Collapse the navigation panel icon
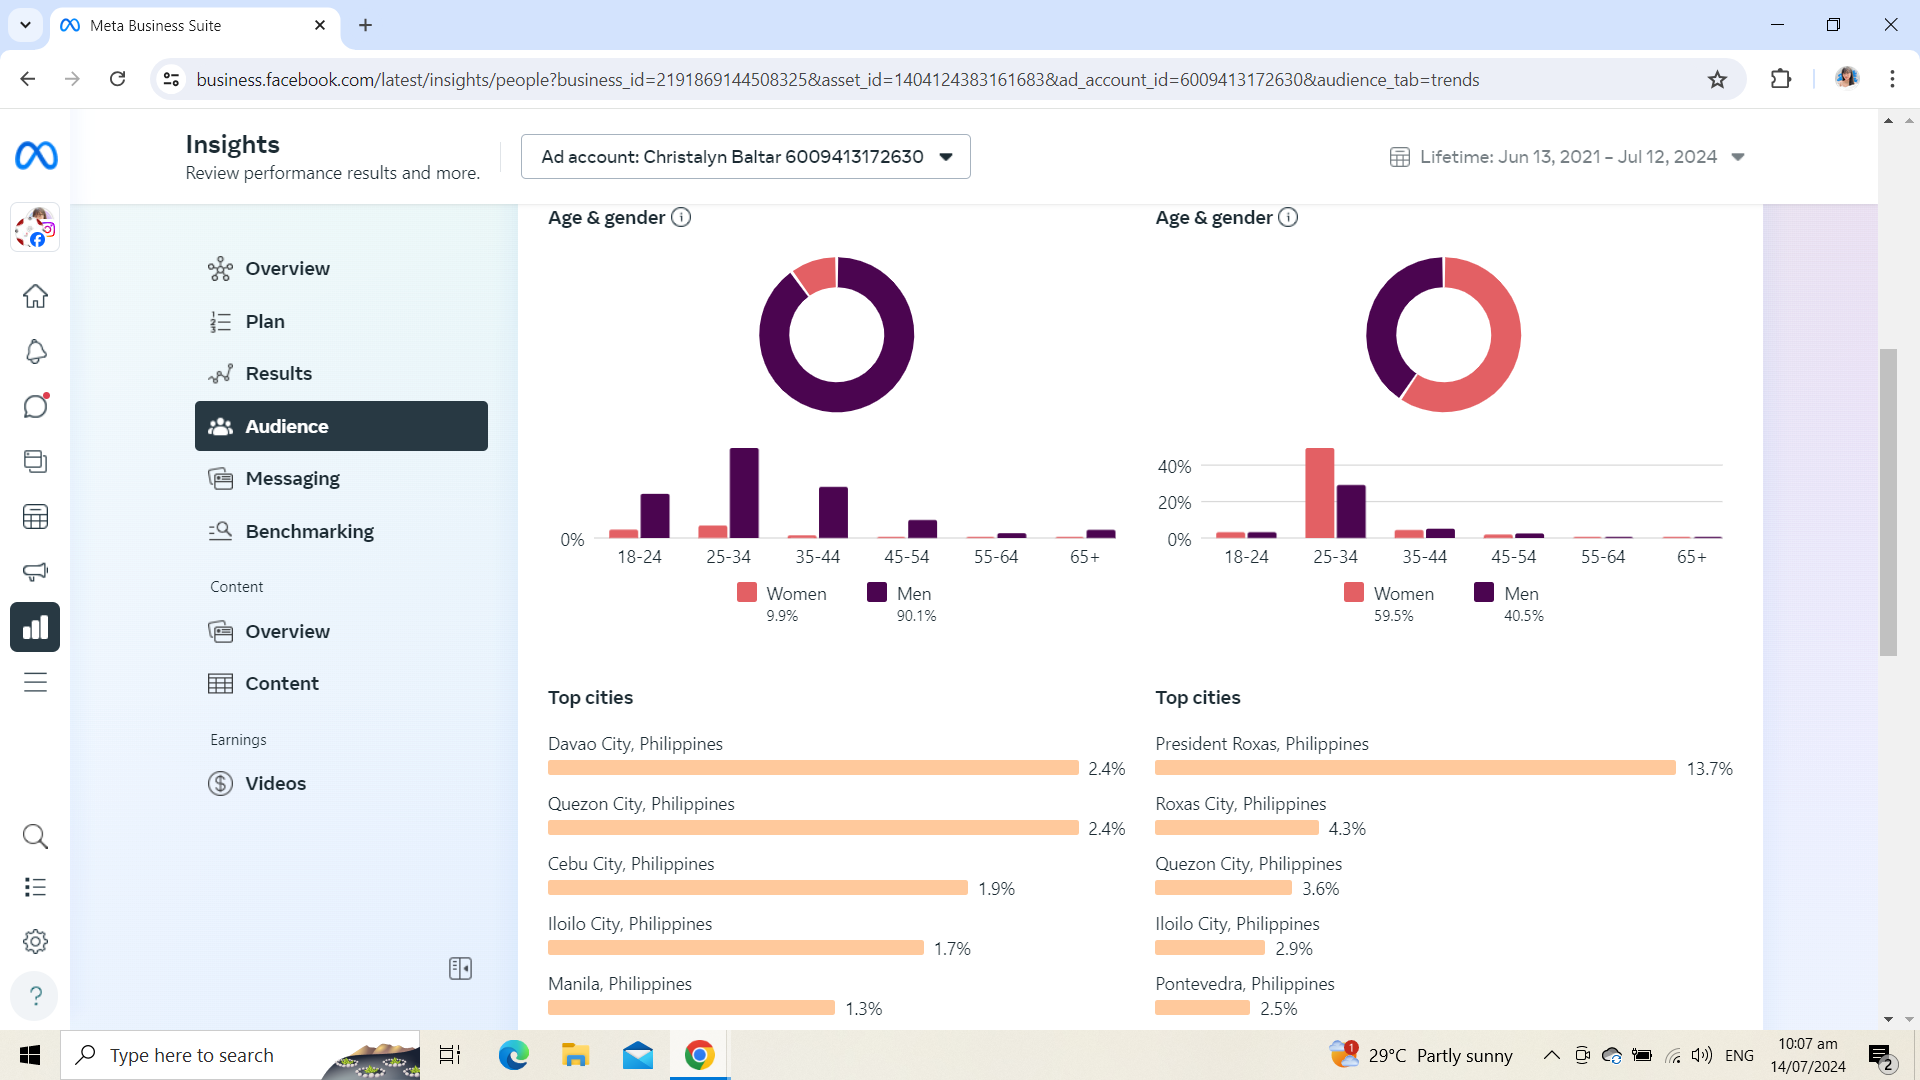Screen dimensions: 1920x1080 (460, 968)
